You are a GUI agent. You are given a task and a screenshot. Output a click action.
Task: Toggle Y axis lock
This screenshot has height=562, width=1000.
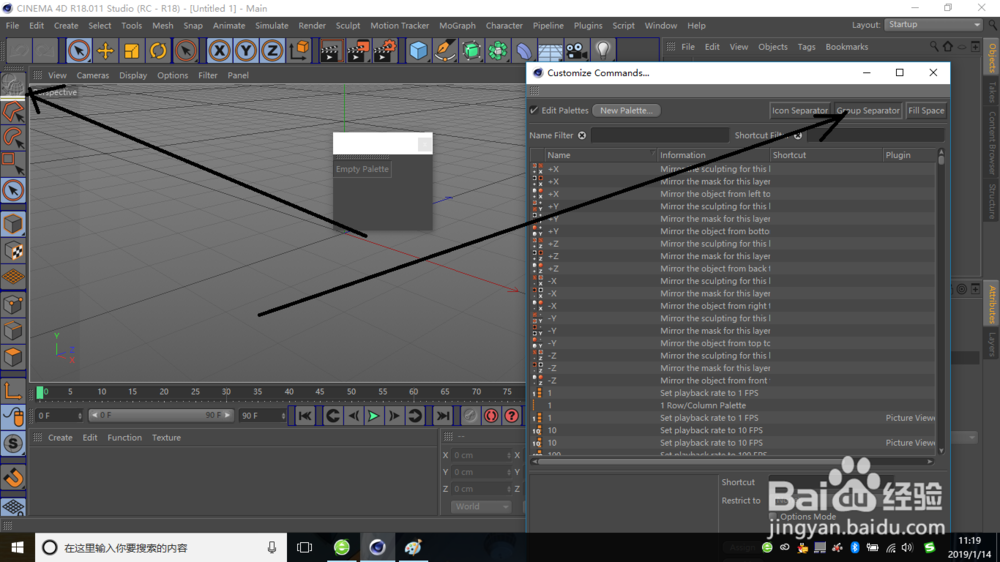coord(246,50)
